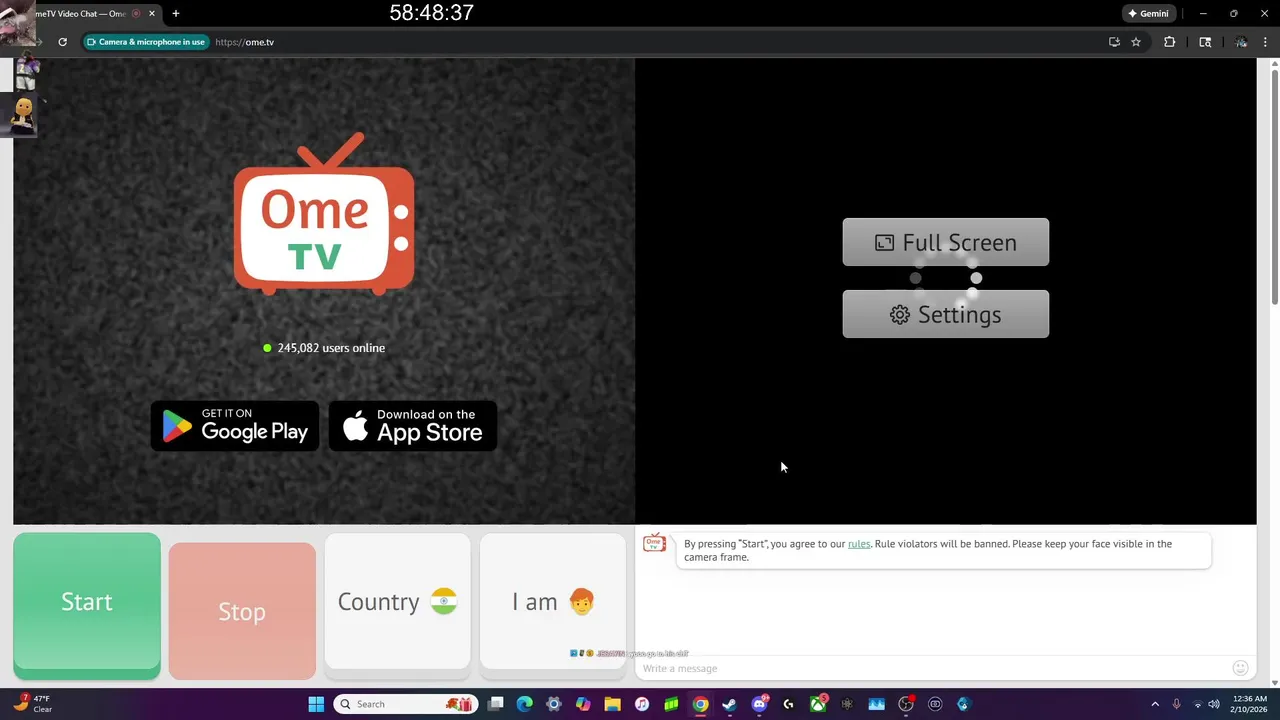The width and height of the screenshot is (1280, 720).
Task: Reload the page
Action: [62, 42]
